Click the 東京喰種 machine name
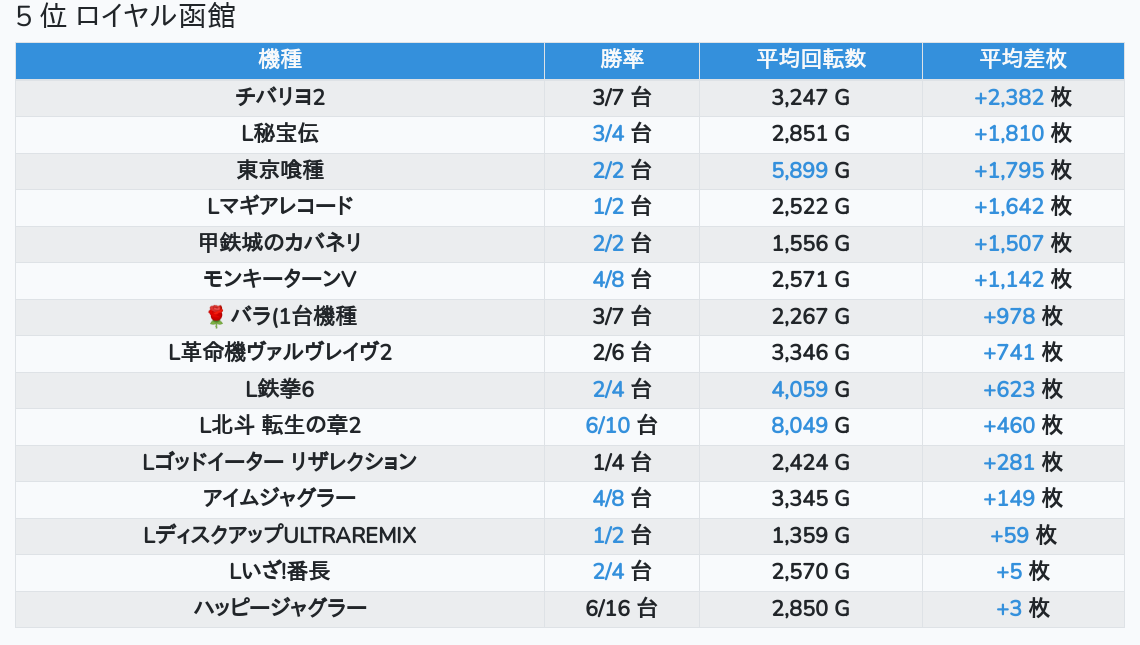This screenshot has height=645, width=1140. (x=280, y=171)
